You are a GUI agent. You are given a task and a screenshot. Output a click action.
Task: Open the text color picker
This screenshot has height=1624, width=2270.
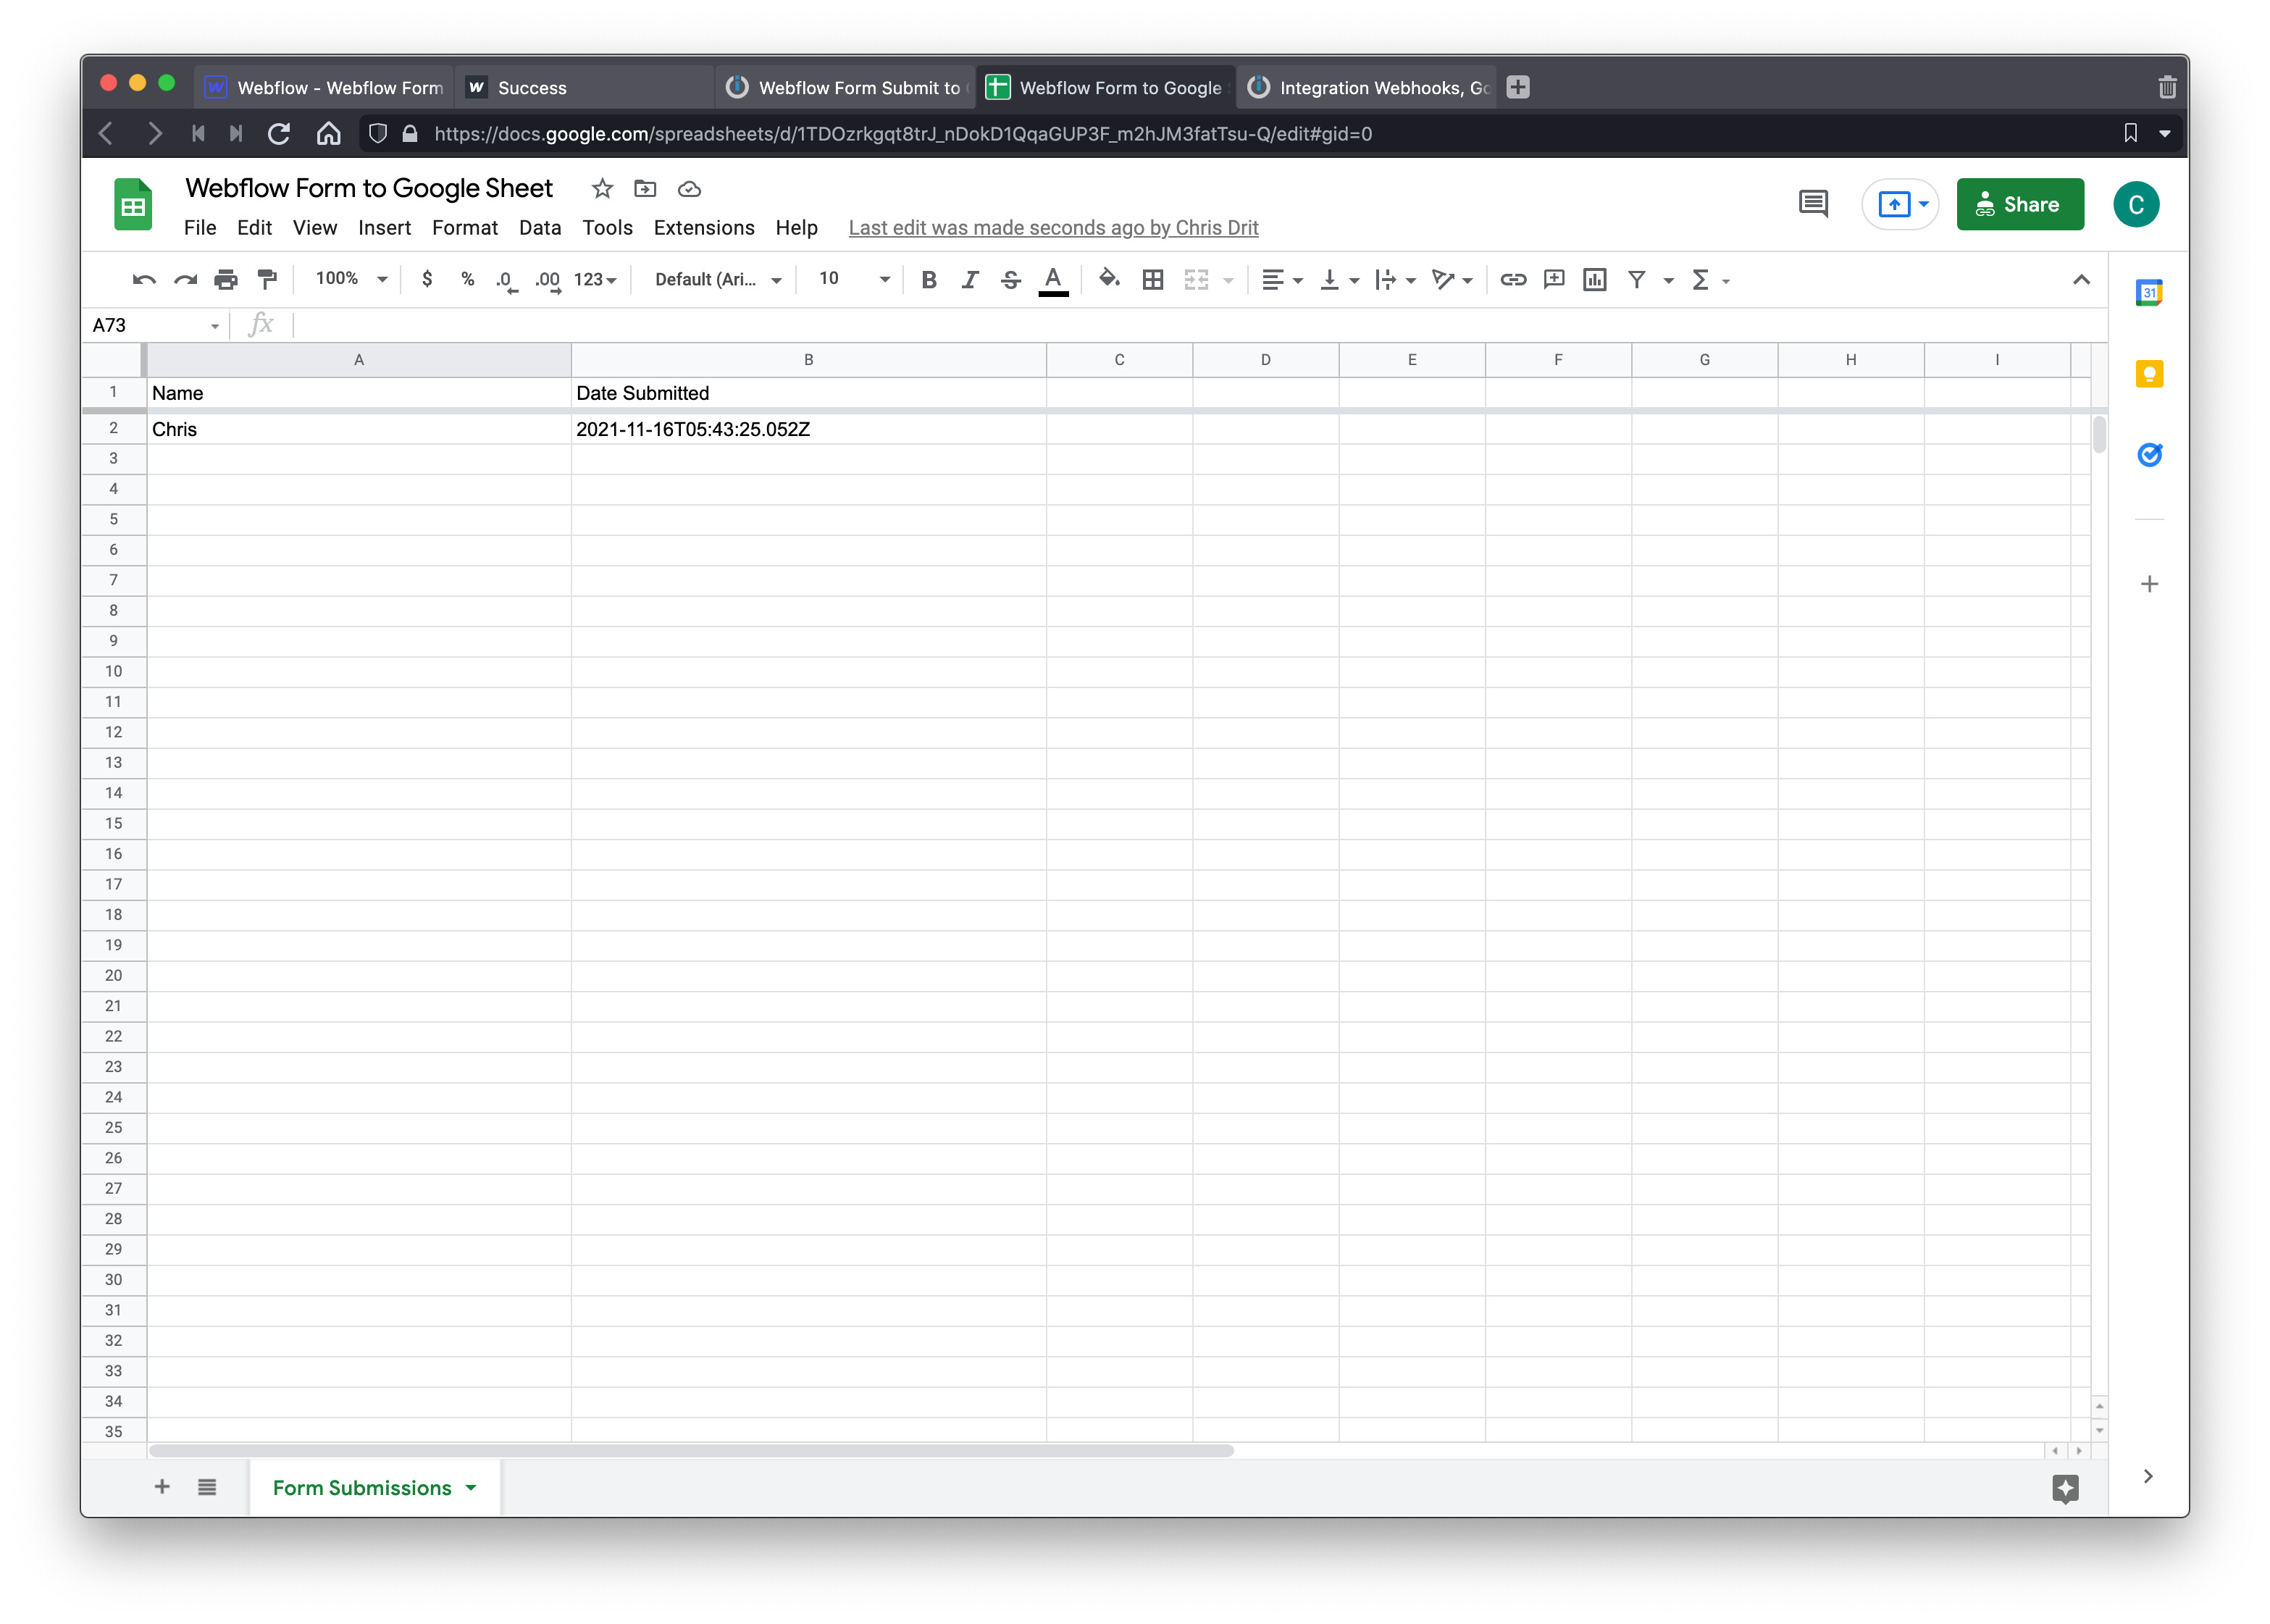[1053, 280]
